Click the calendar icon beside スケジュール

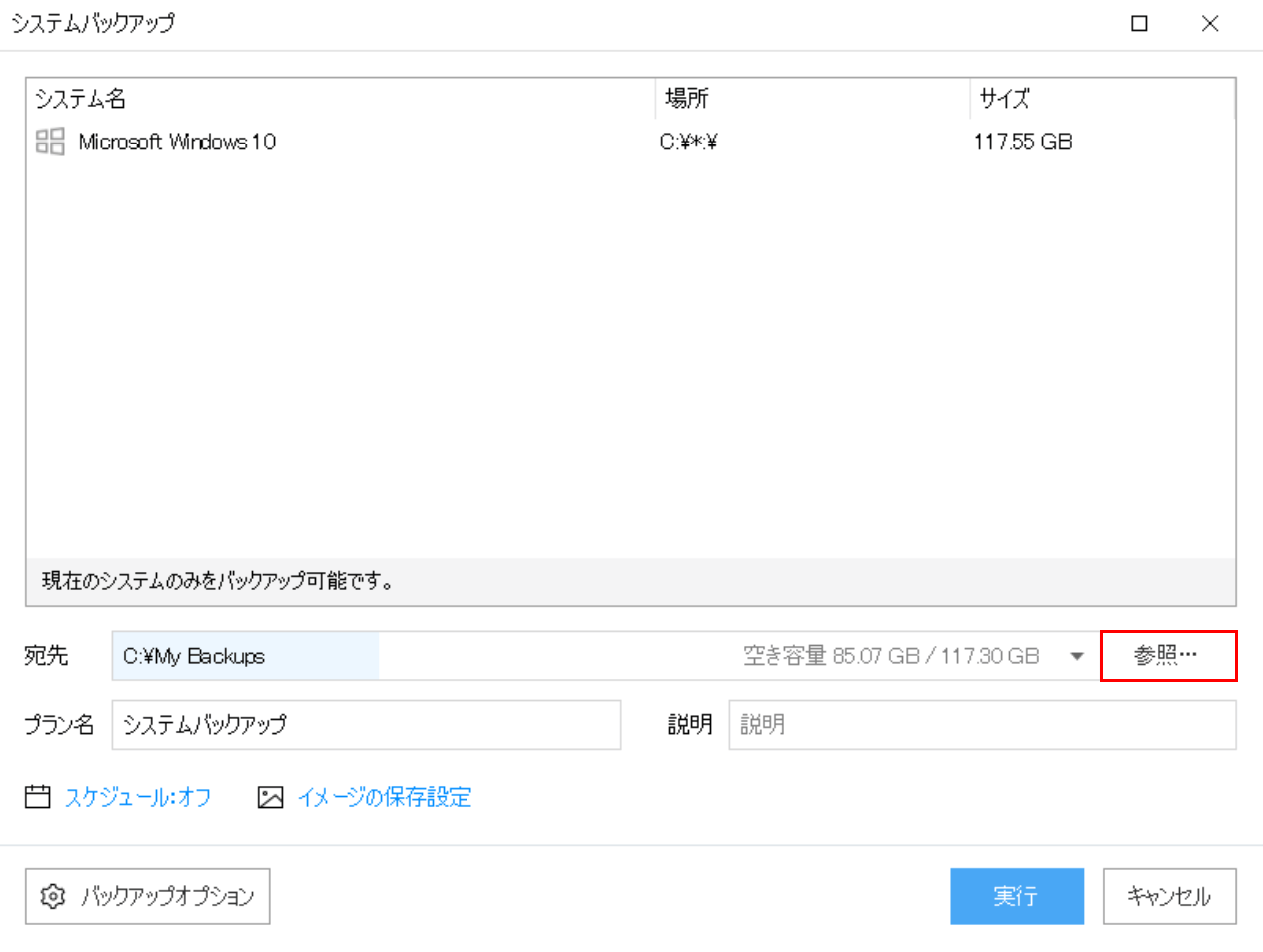[38, 797]
